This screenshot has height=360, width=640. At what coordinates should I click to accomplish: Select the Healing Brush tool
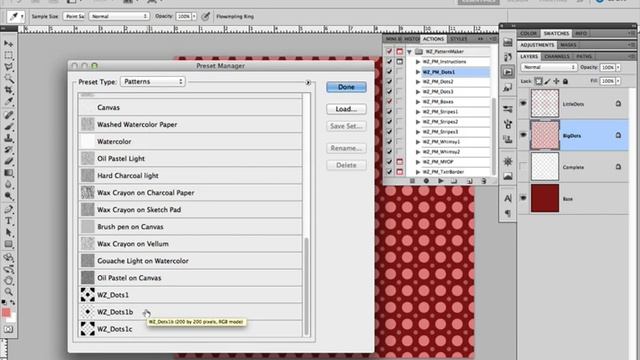pyautogui.click(x=8, y=115)
